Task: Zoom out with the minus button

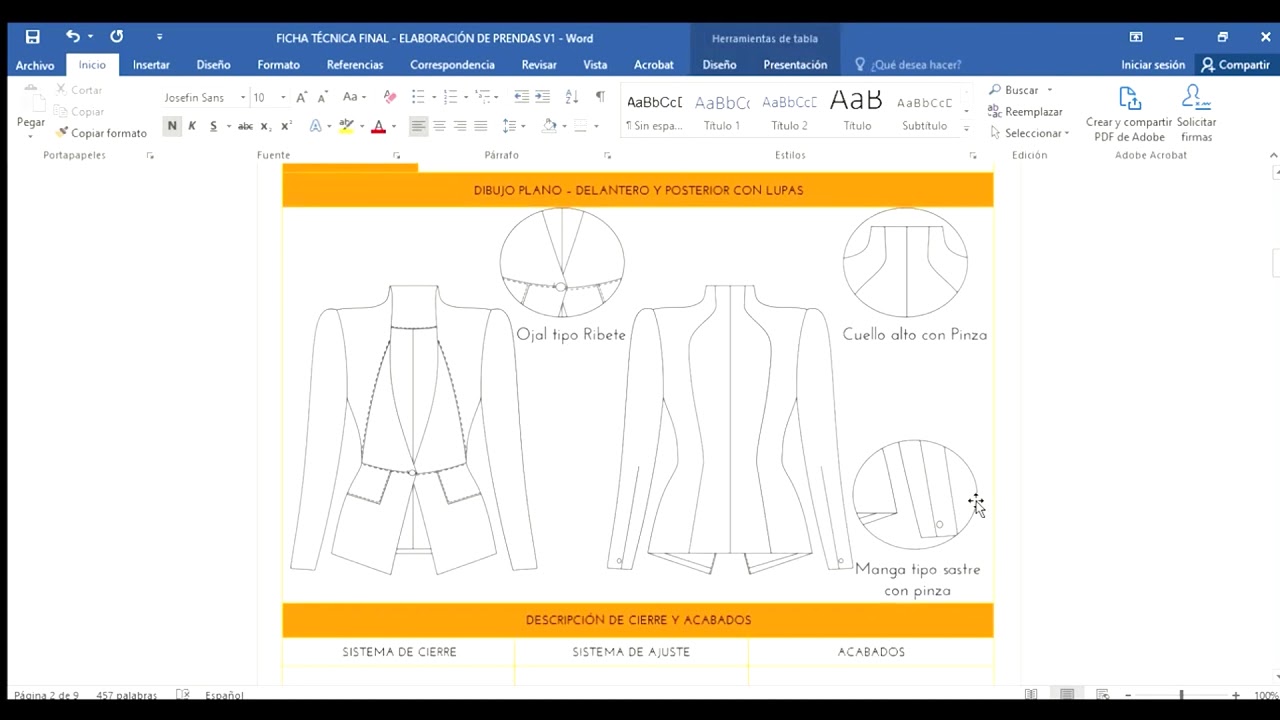Action: coord(1128,695)
